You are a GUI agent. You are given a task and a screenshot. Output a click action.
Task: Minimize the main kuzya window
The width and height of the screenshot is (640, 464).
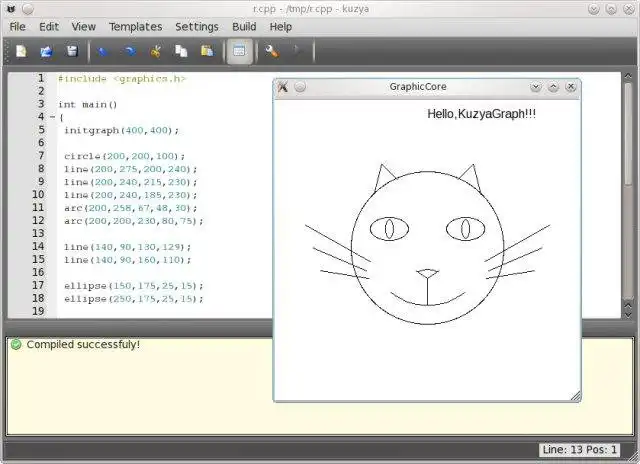pos(594,9)
